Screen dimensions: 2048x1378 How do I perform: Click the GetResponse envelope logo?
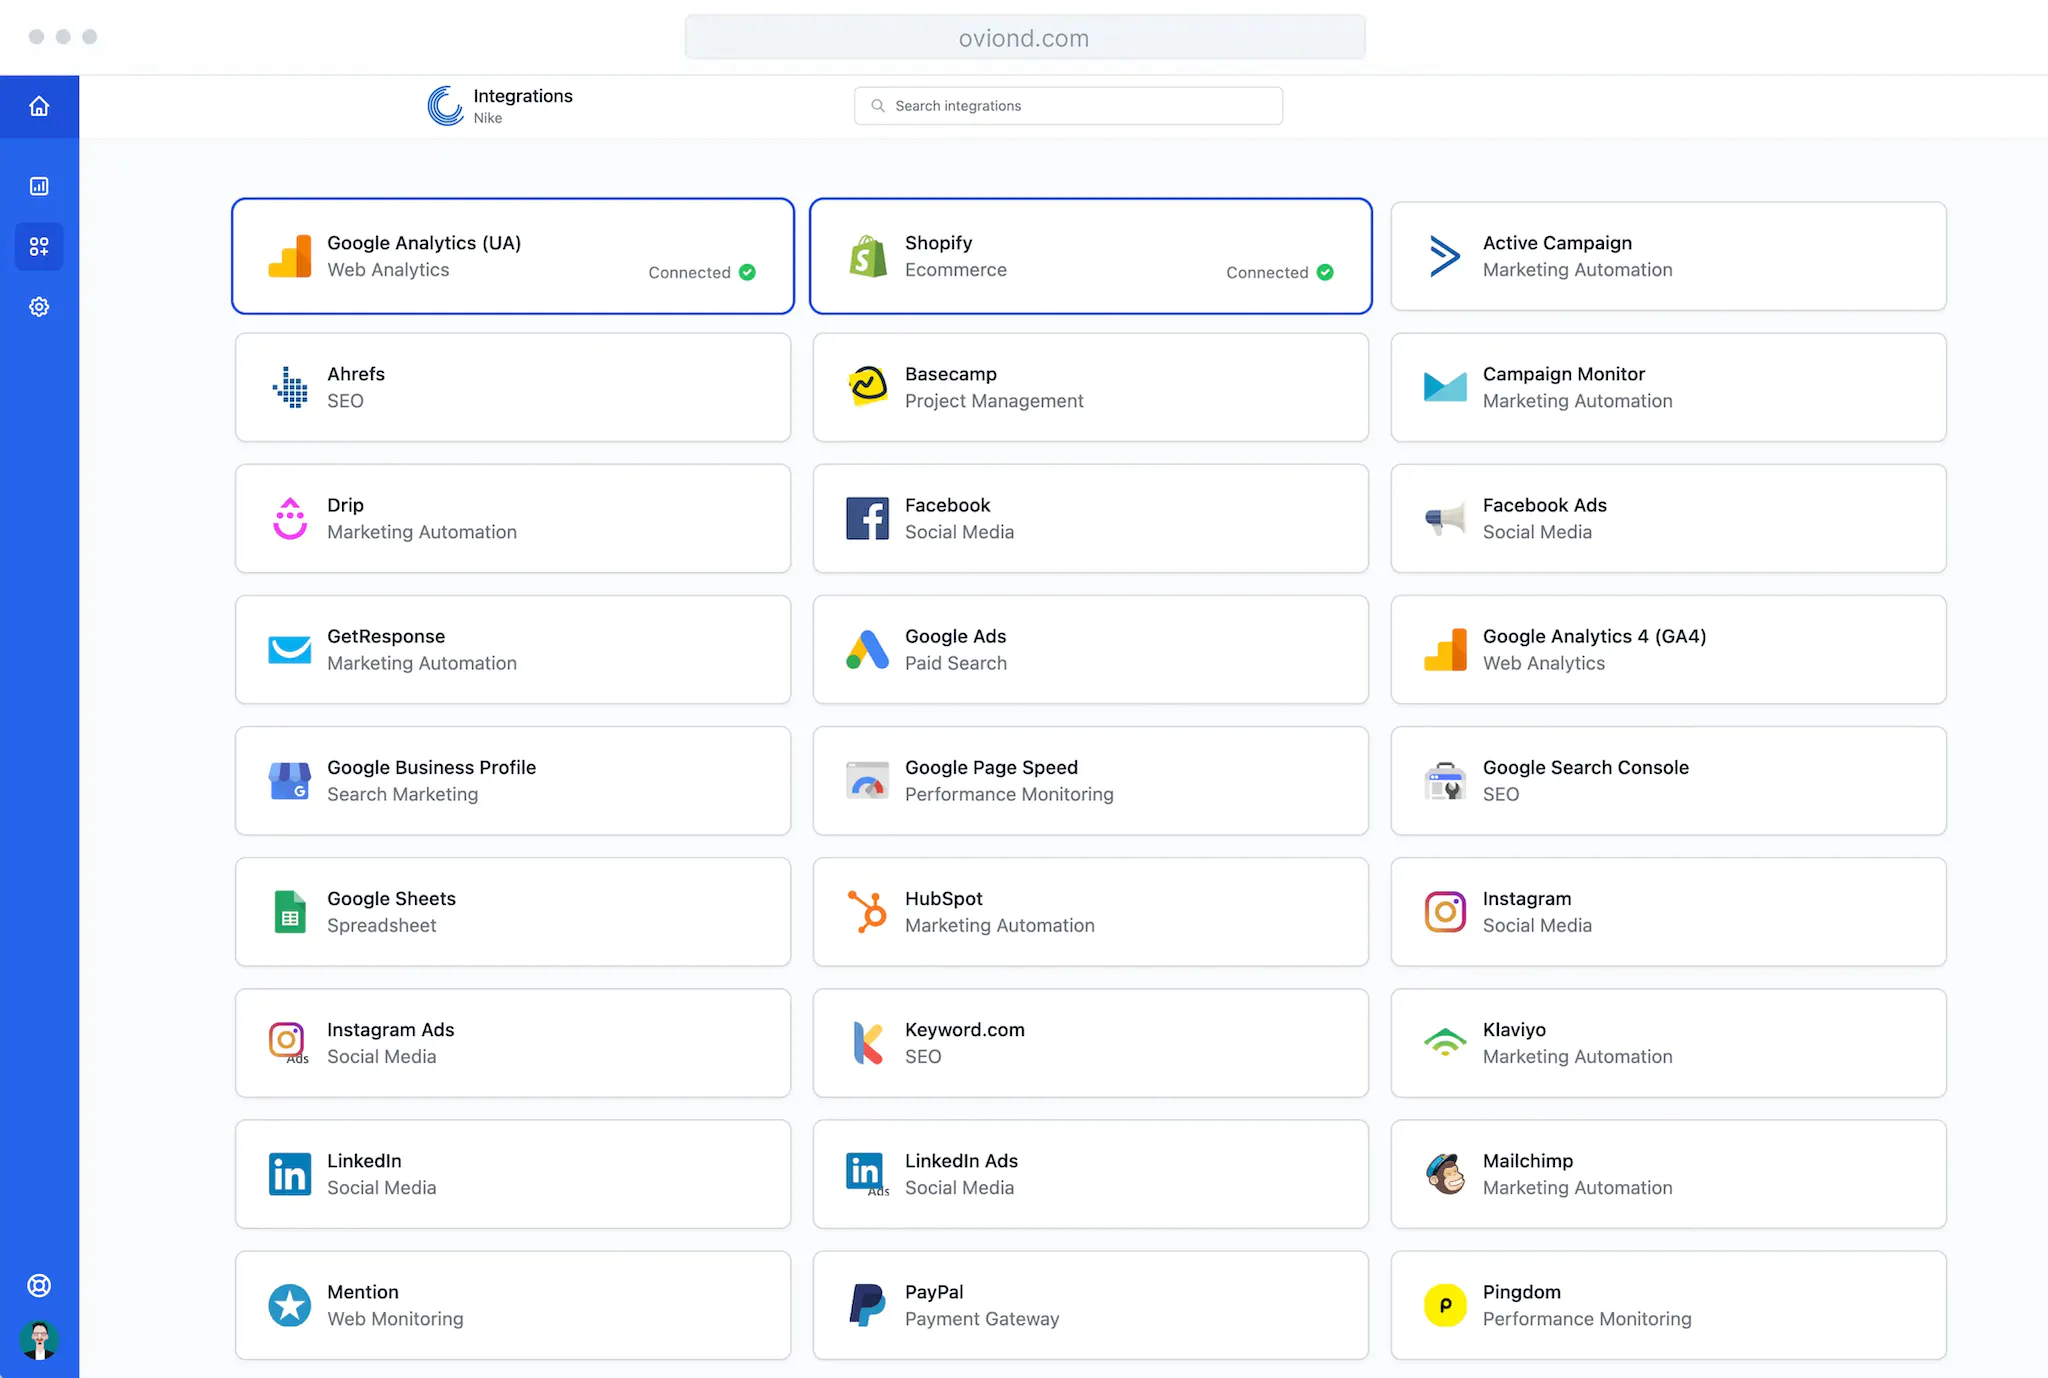pyautogui.click(x=290, y=650)
